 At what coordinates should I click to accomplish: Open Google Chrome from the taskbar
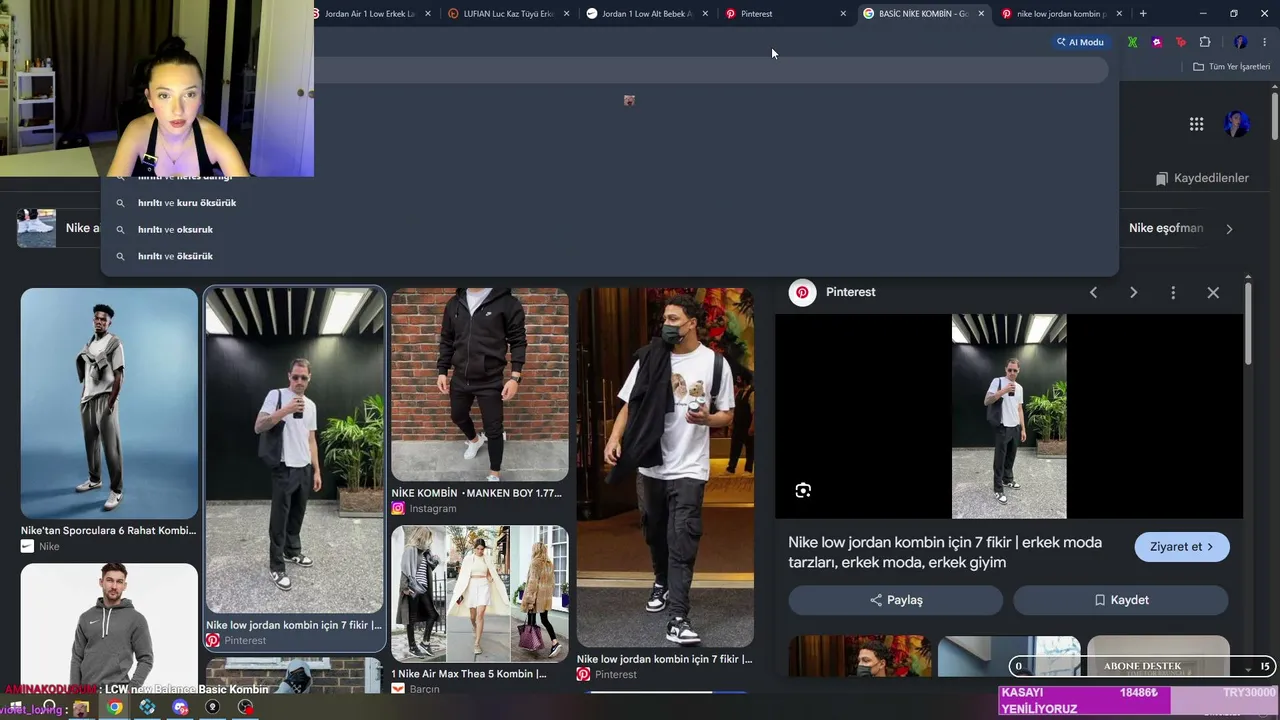coord(115,708)
